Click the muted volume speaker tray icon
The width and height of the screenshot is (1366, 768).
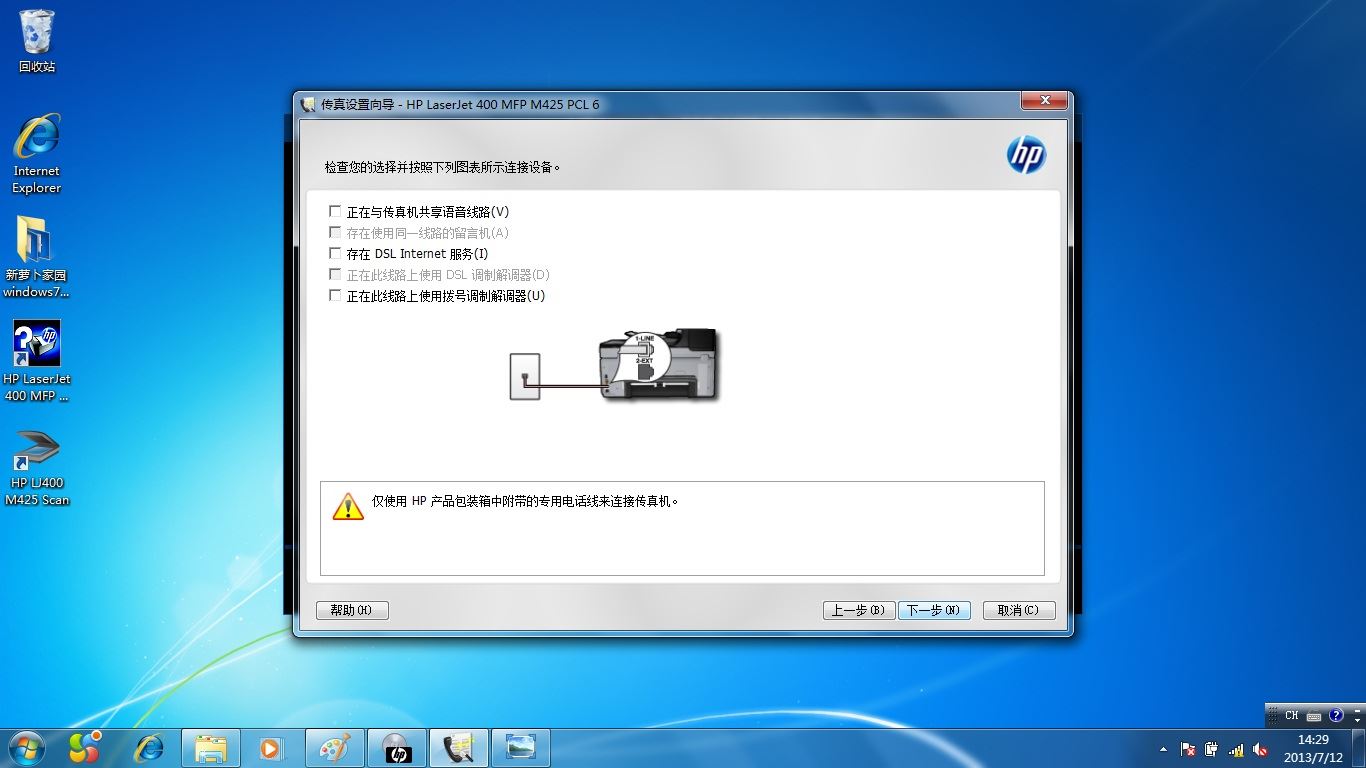tap(1260, 749)
